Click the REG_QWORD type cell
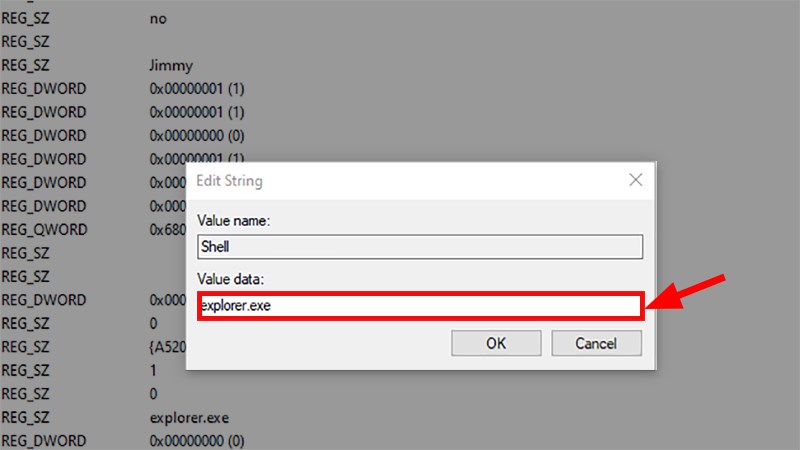Viewport: 800px width, 450px height. (44, 230)
